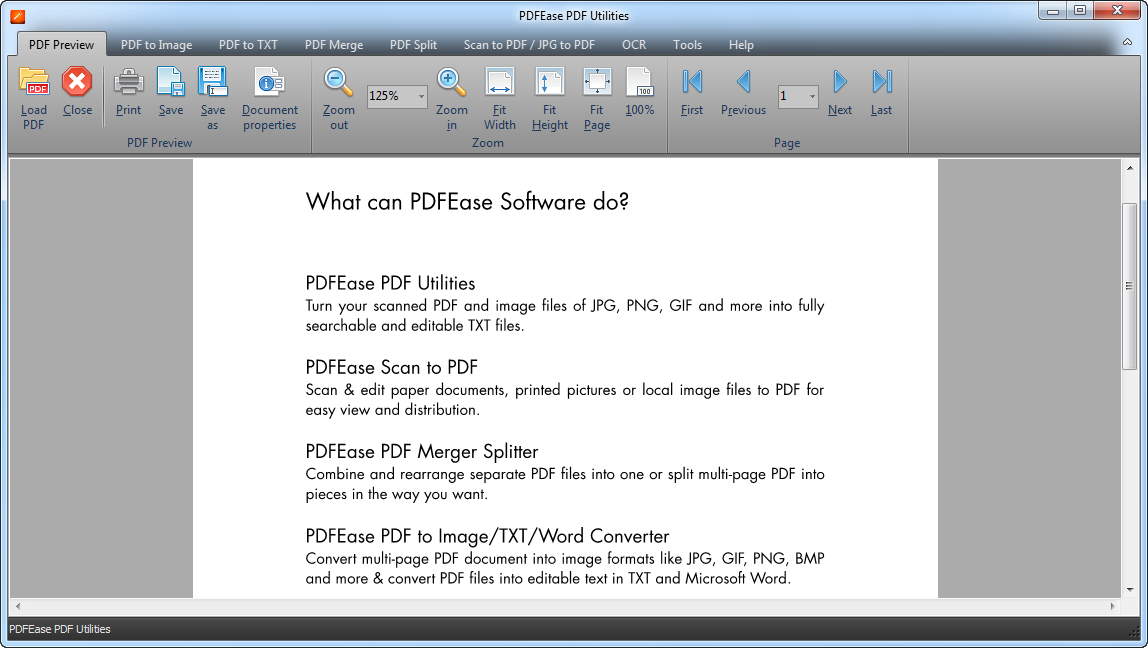The height and width of the screenshot is (648, 1148).
Task: Open the page number dropdown
Action: coord(812,96)
